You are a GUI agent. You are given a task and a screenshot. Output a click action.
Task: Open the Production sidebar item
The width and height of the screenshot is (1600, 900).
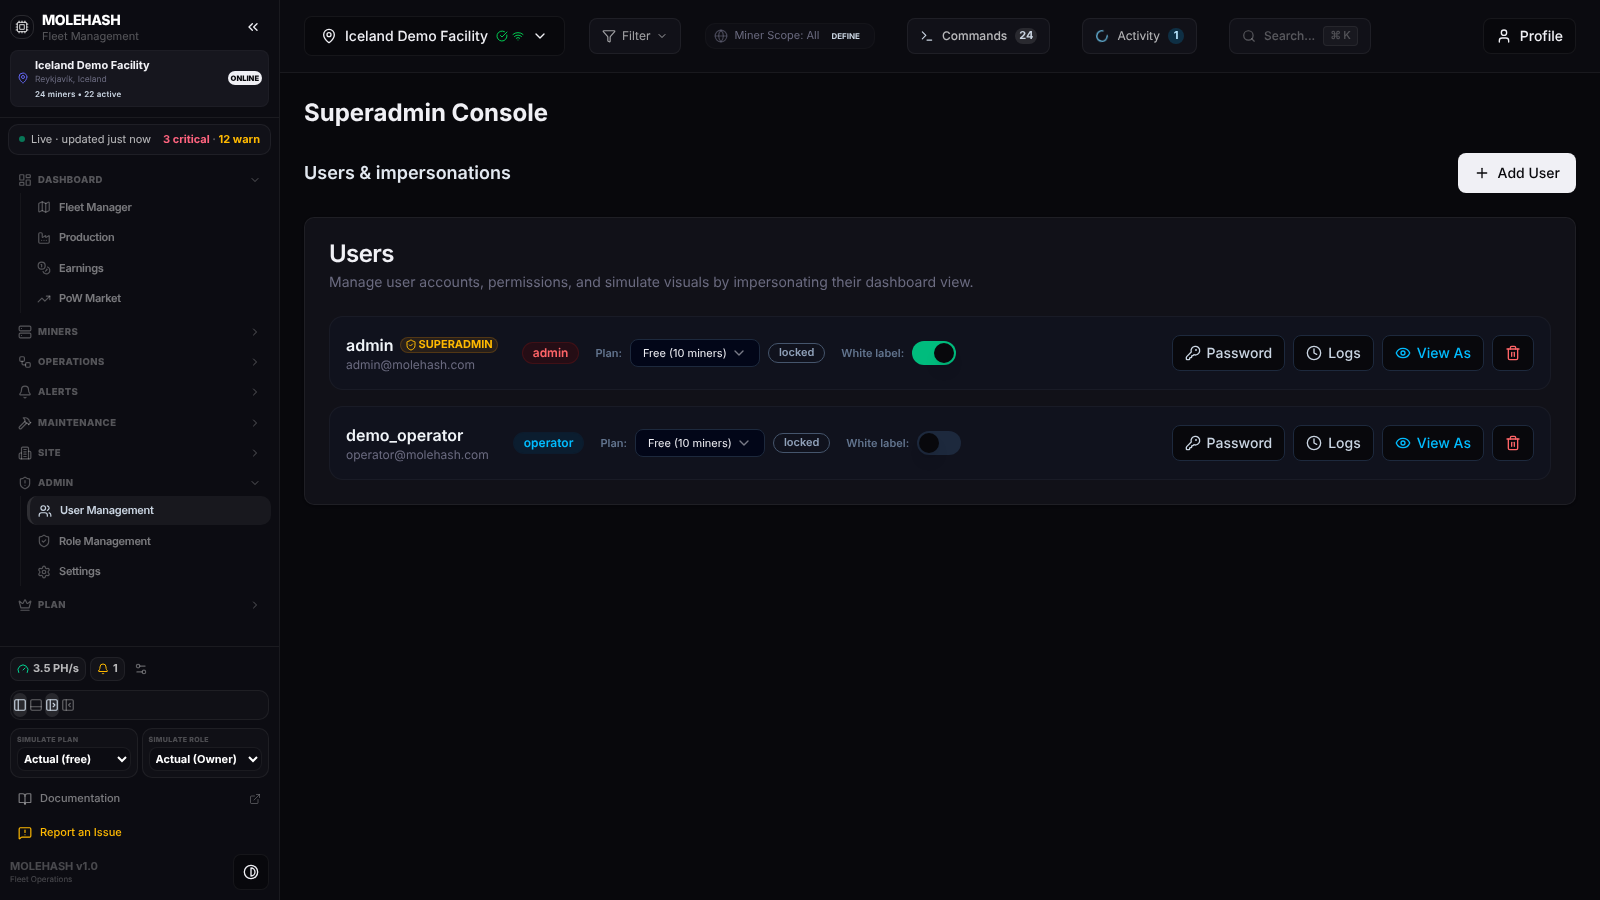(149, 238)
